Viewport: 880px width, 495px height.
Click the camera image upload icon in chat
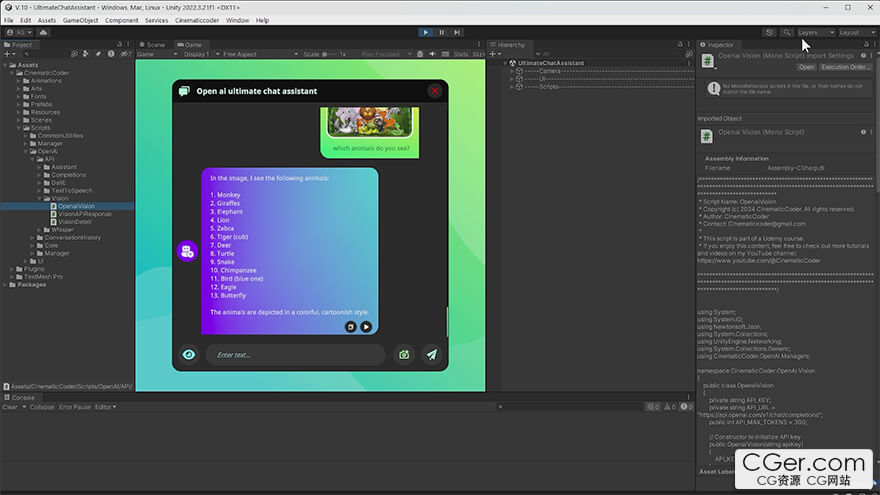click(403, 354)
